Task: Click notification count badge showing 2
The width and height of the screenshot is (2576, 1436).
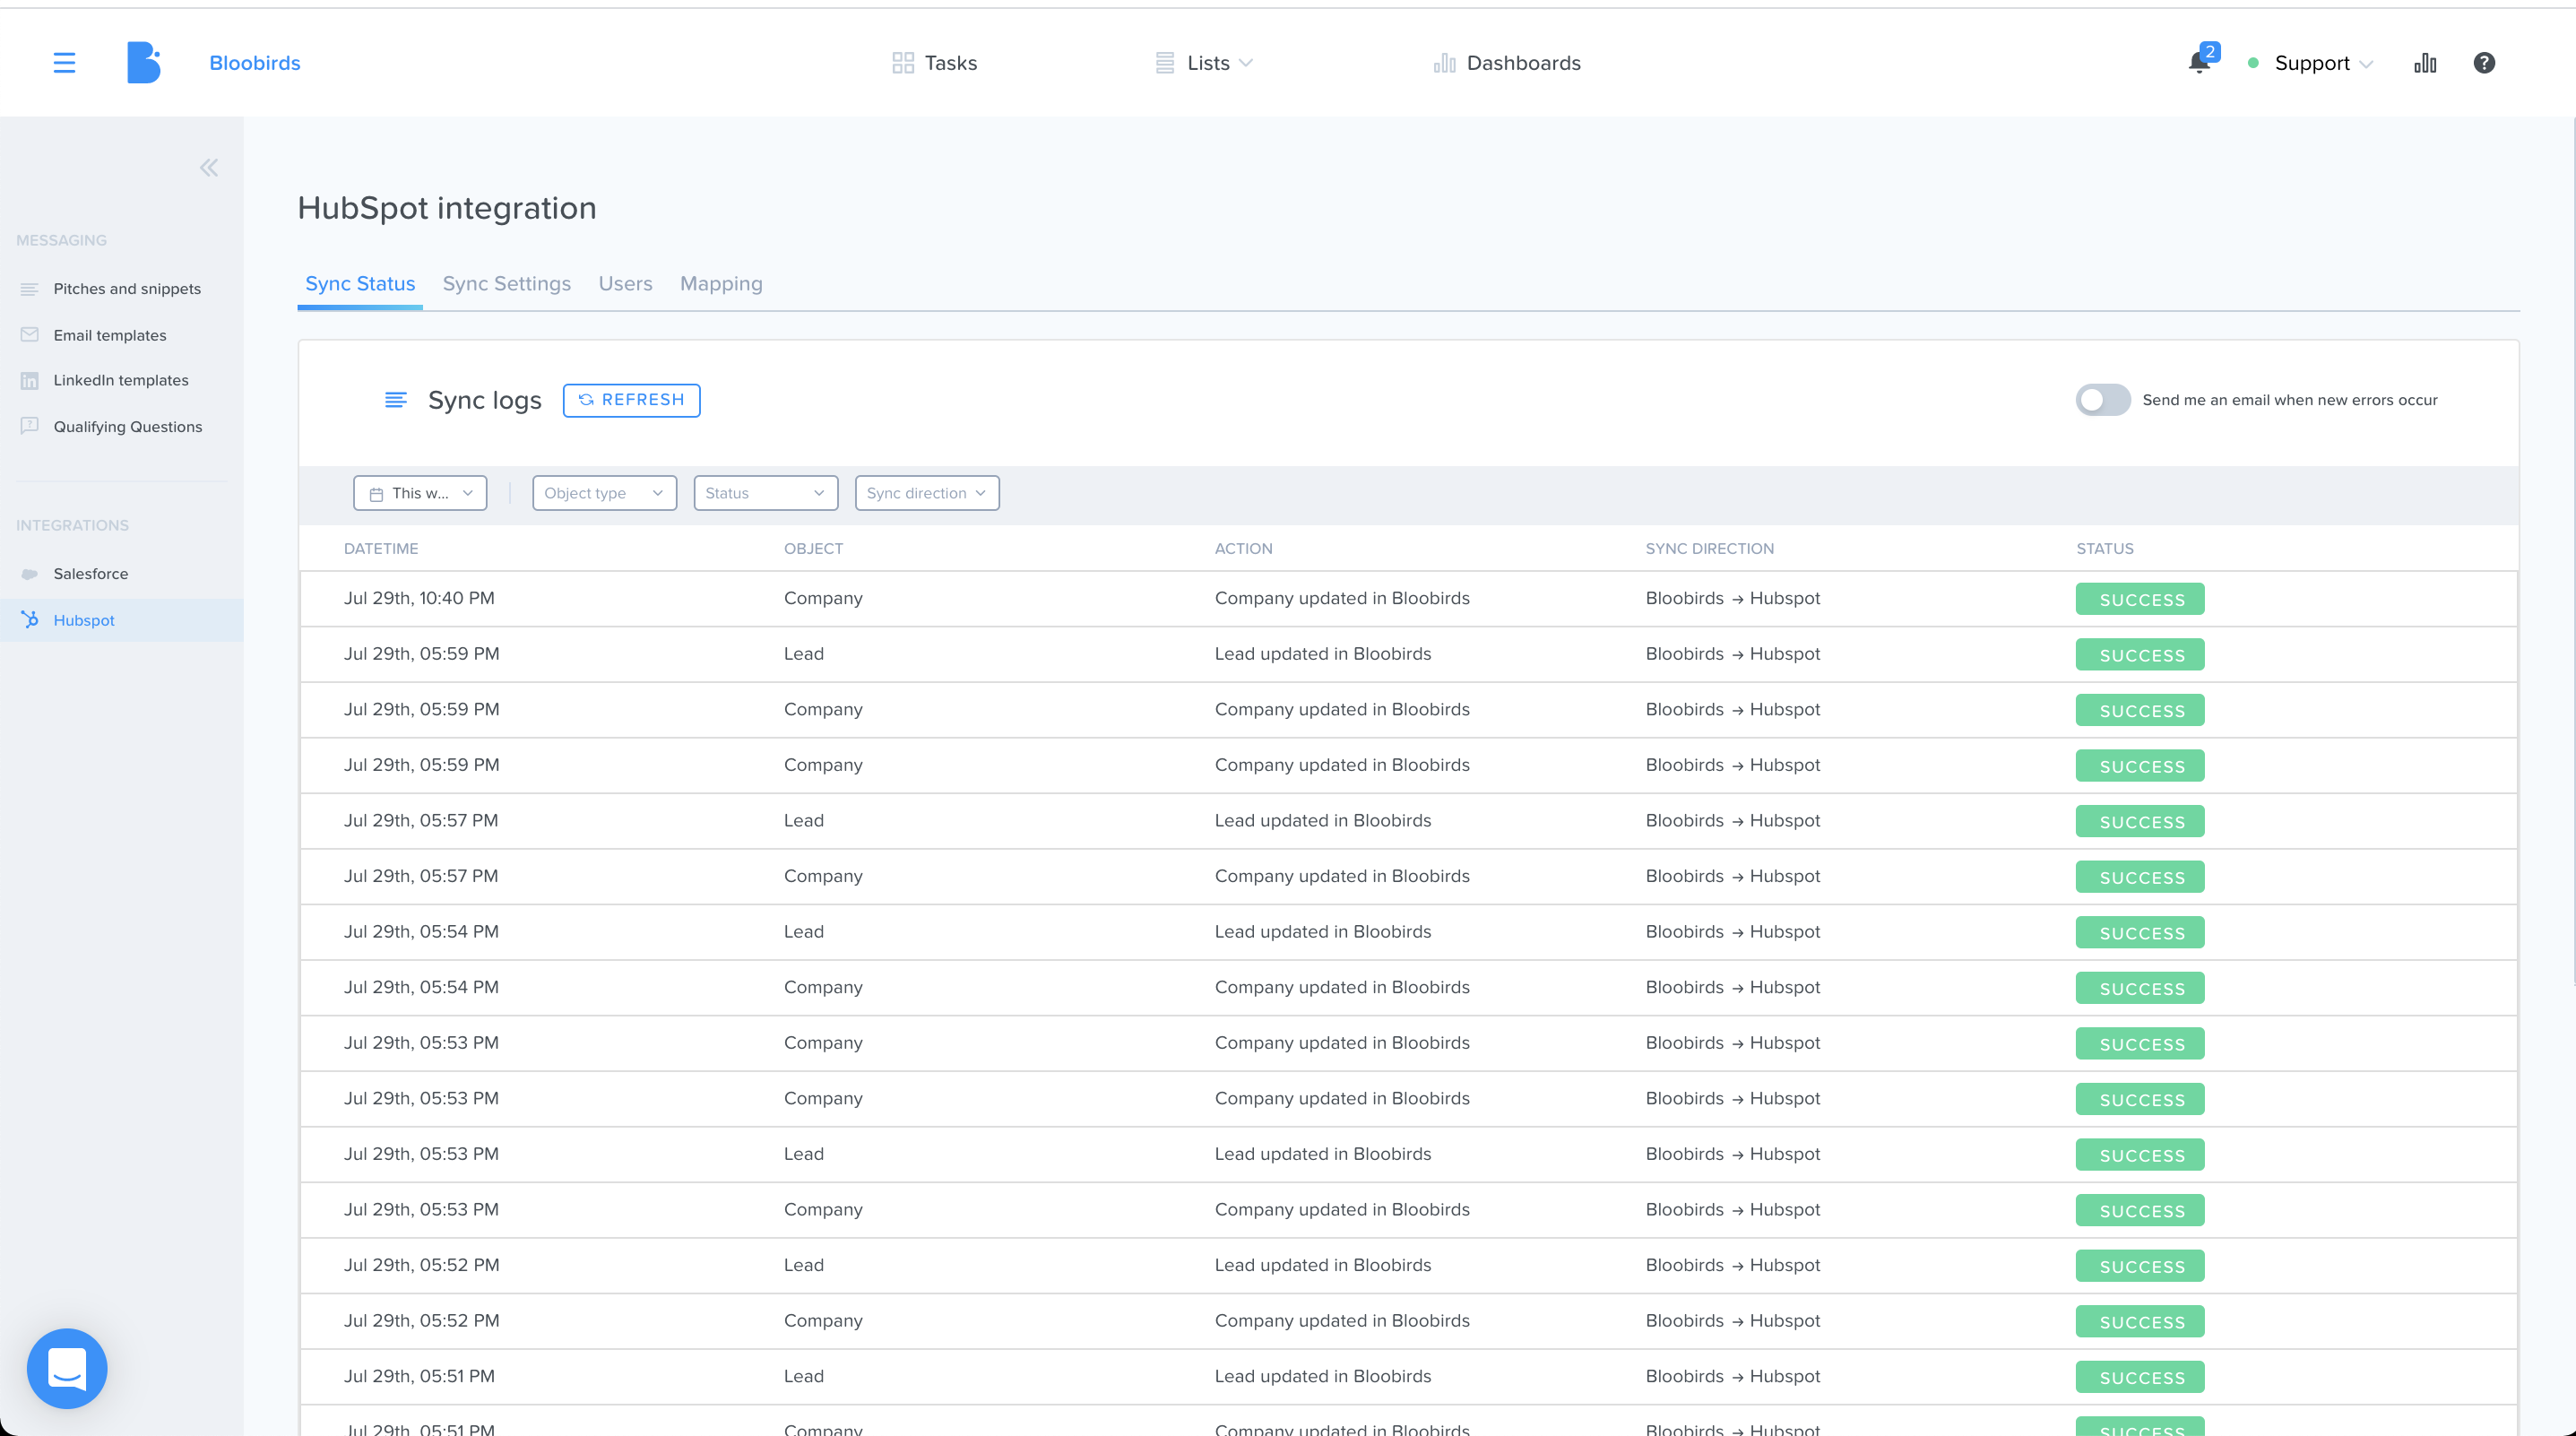Action: tap(2210, 51)
